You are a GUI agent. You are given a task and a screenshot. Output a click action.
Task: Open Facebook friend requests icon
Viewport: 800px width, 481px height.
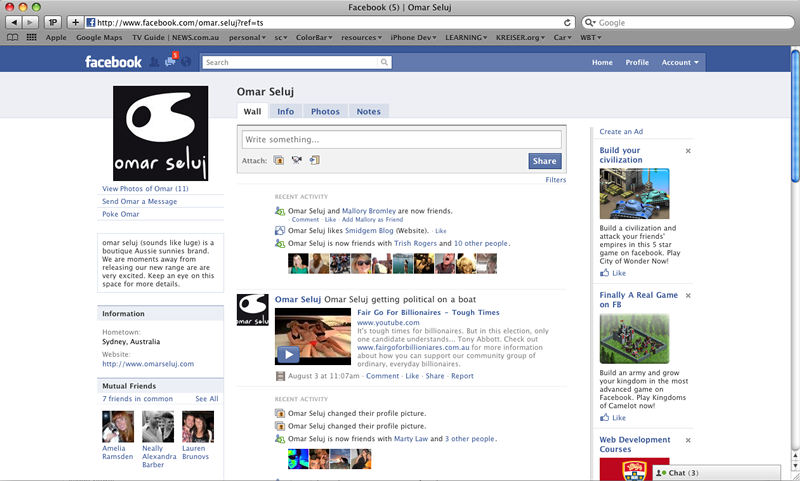(x=154, y=62)
